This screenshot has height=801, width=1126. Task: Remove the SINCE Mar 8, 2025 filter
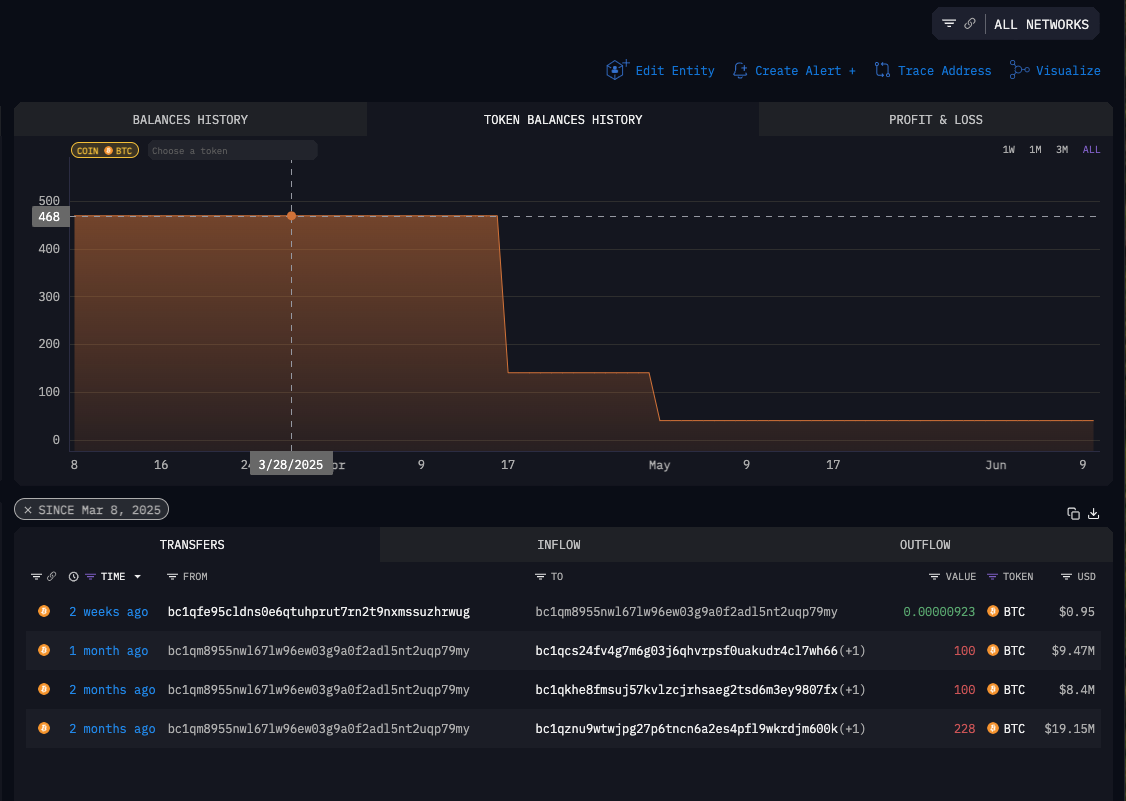coord(28,510)
